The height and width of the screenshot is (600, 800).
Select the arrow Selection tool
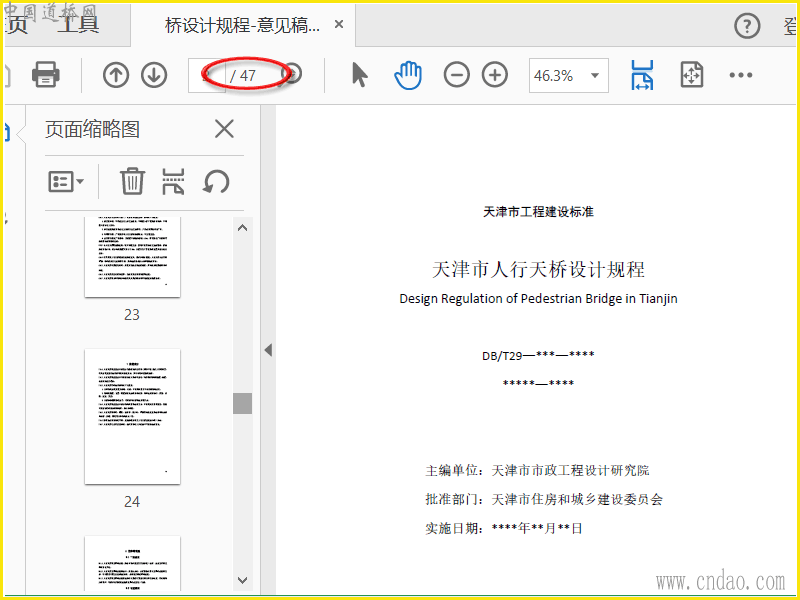(x=359, y=75)
